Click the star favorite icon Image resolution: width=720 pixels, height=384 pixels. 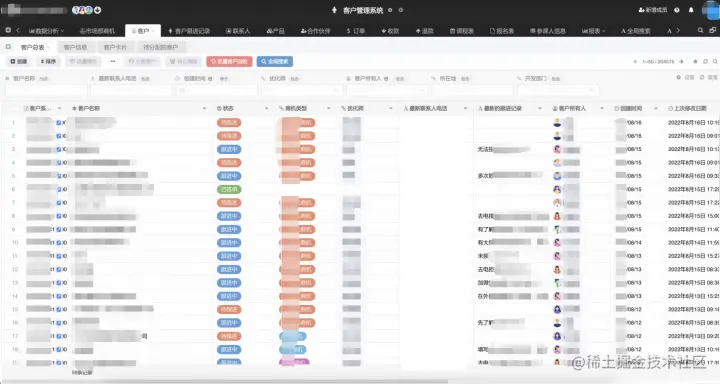pos(695,62)
